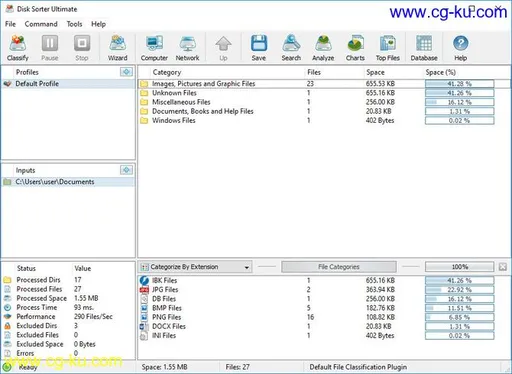Open the Charts tool
The width and height of the screenshot is (512, 374).
pos(355,48)
